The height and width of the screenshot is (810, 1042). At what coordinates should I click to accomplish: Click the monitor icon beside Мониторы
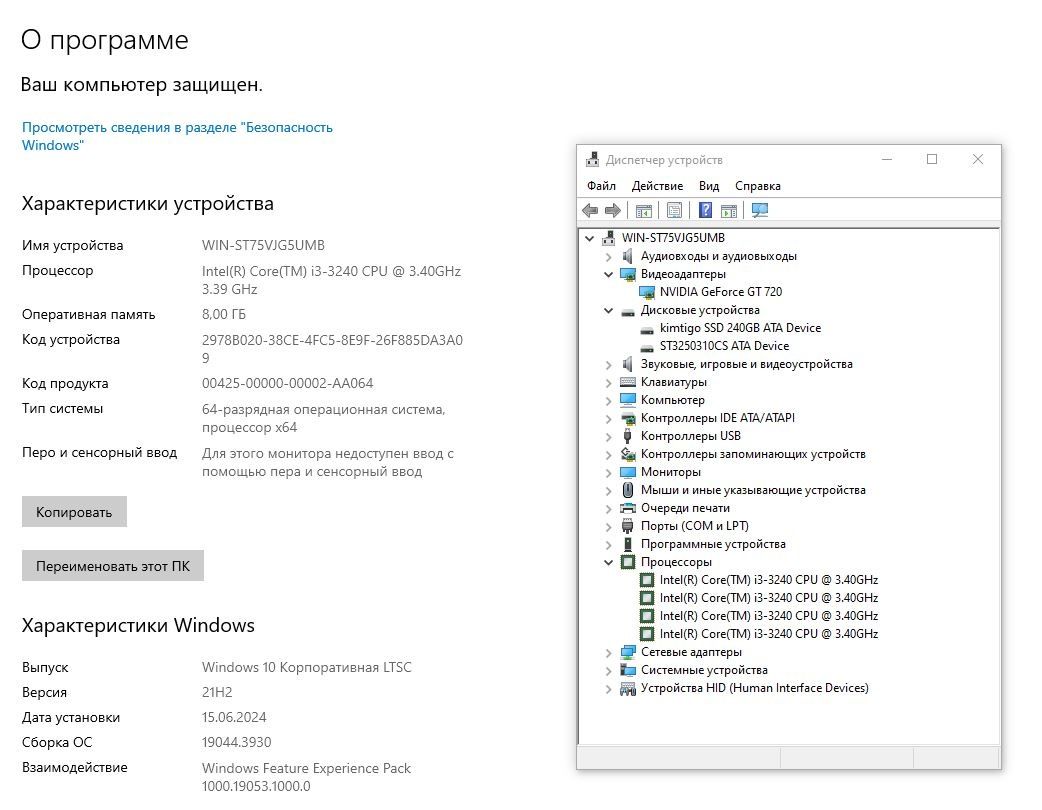coord(627,472)
